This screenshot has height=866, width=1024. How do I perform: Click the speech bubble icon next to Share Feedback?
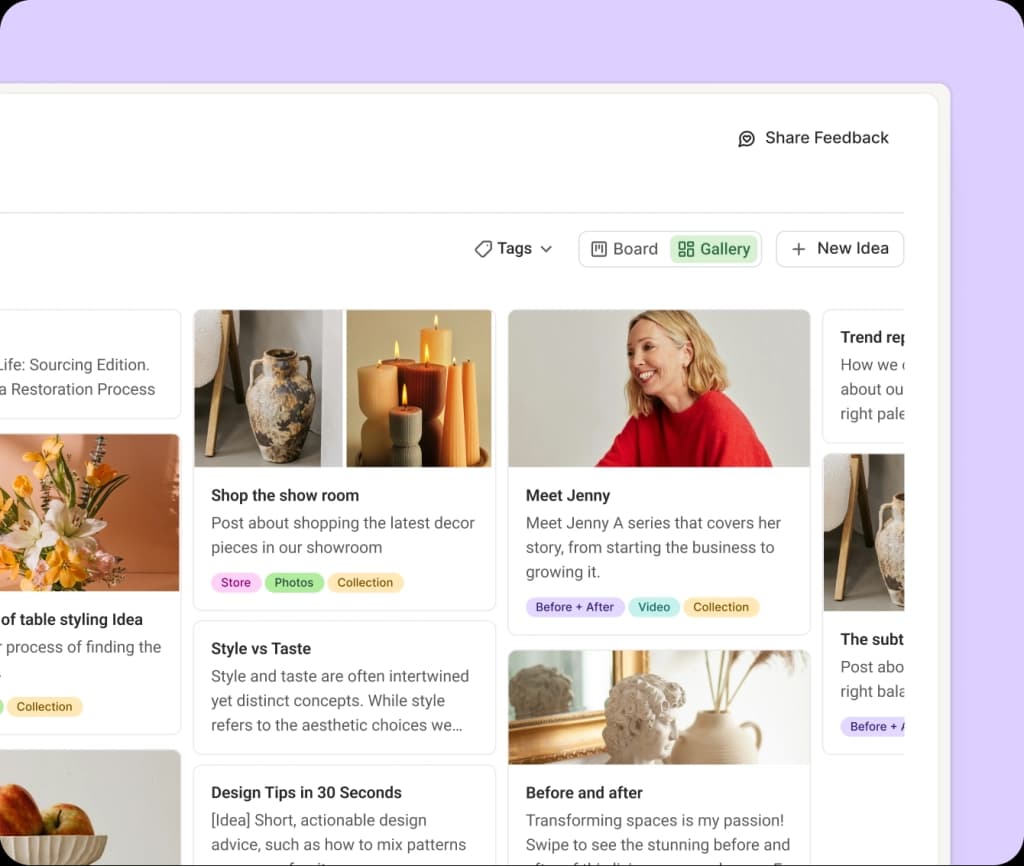point(747,138)
